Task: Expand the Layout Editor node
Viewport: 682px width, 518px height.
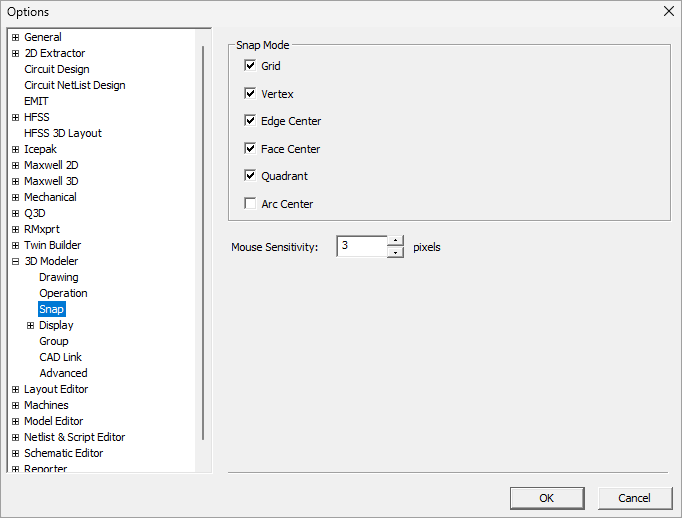Action: pos(16,389)
